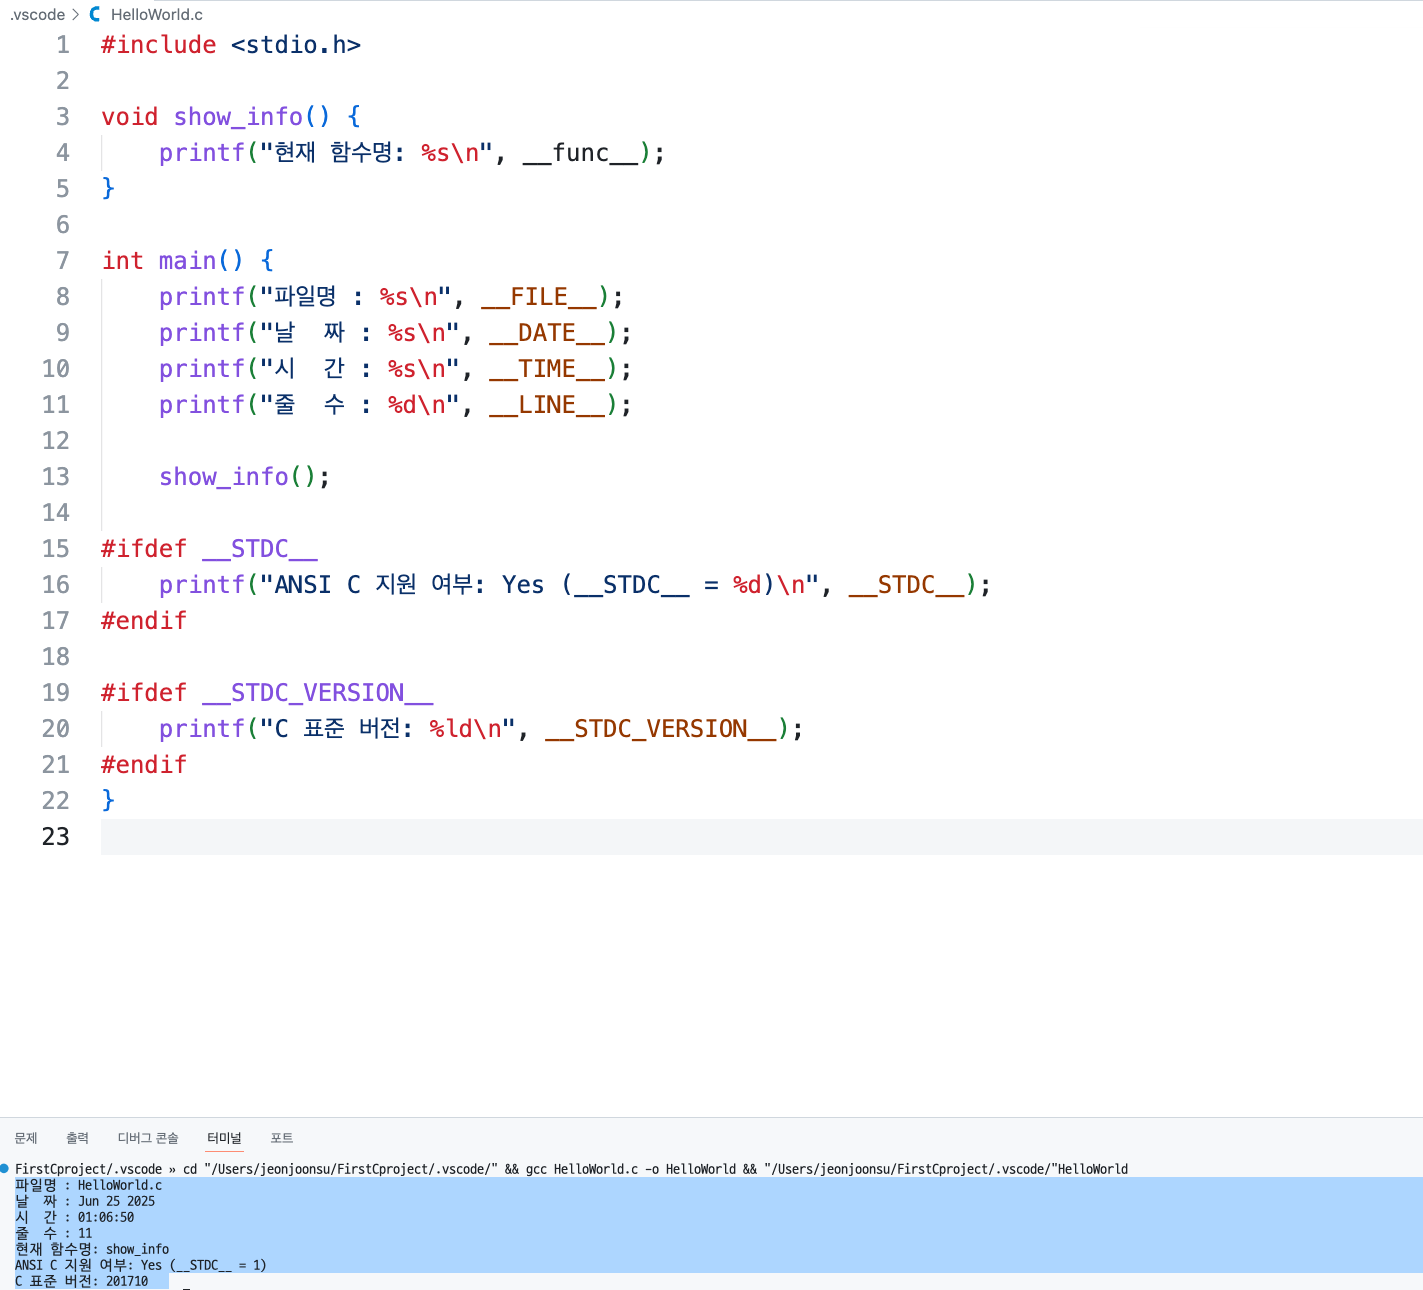Click the __FILE__ macro on line 8

(x=539, y=297)
